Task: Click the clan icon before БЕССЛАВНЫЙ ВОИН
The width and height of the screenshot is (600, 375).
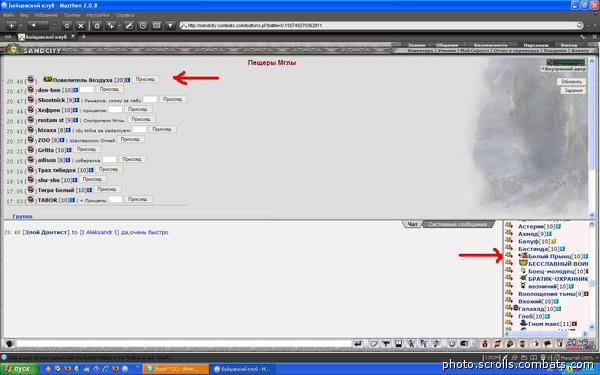Action: (x=523, y=263)
